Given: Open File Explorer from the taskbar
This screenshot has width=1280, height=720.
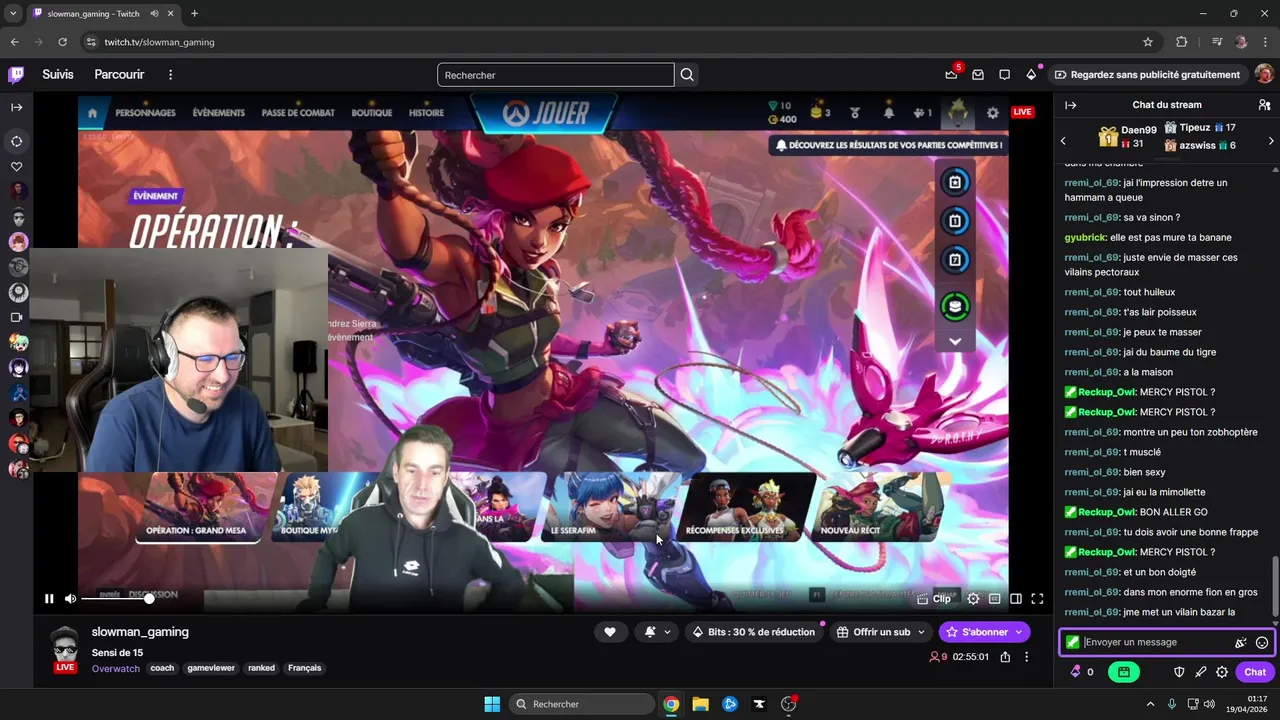Looking at the screenshot, I should [700, 704].
